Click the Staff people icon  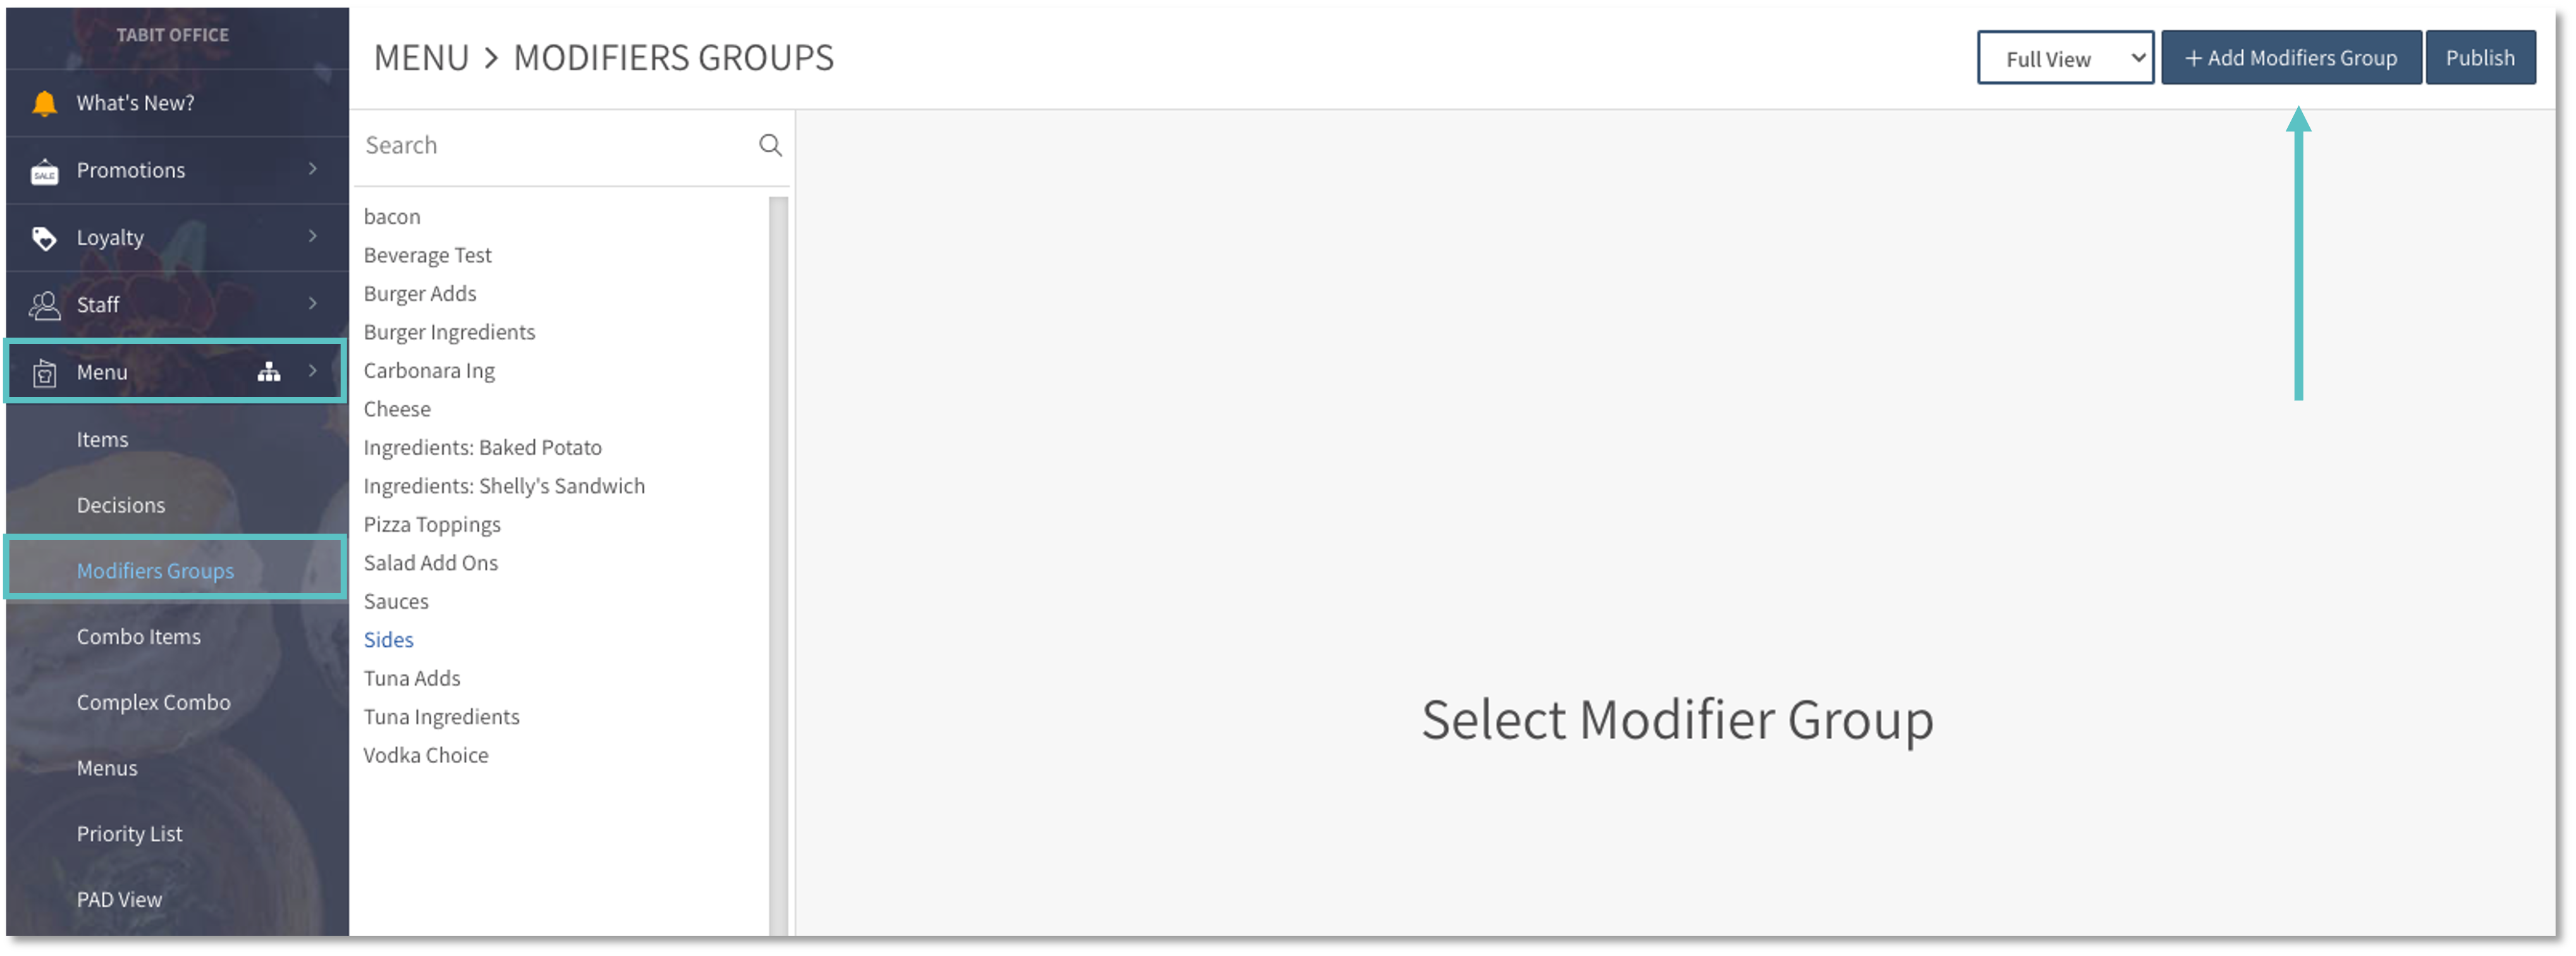44,305
